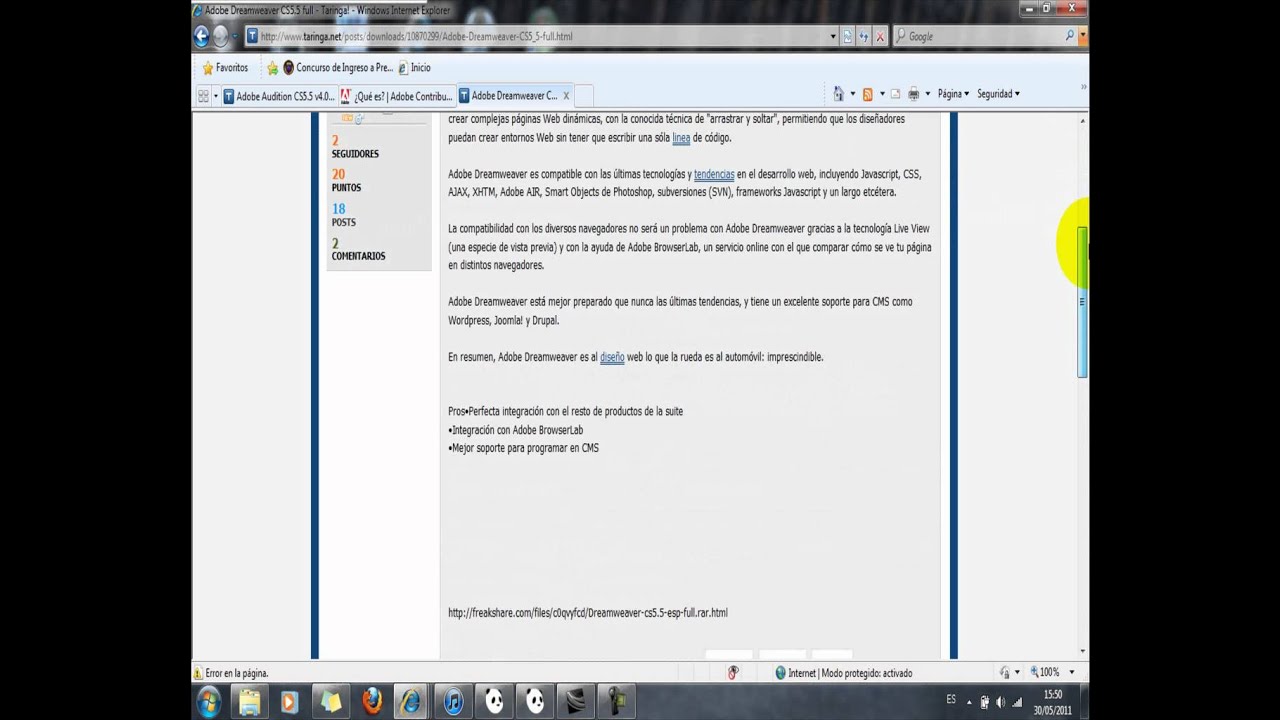Click the pop-up blocker status icon
The image size is (1280, 720).
click(x=732, y=673)
